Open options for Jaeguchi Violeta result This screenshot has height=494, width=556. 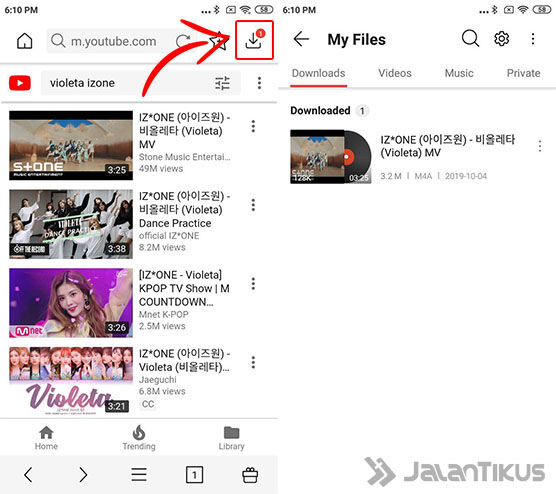[253, 362]
